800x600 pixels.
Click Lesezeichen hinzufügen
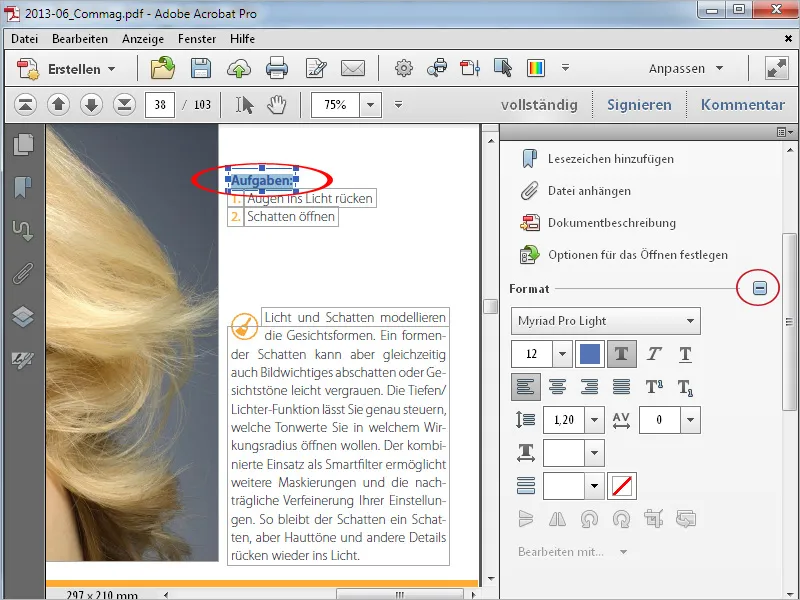[597, 159]
